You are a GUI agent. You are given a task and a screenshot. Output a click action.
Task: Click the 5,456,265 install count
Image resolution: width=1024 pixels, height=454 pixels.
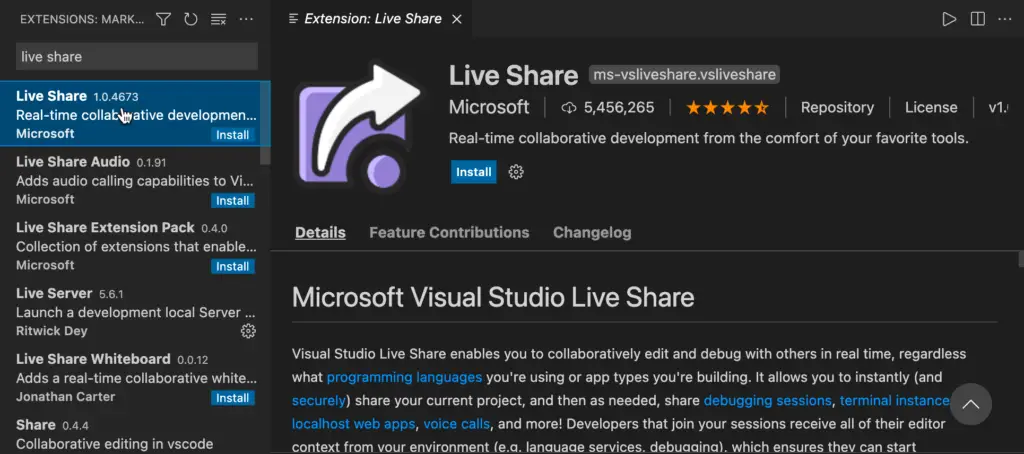pyautogui.click(x=619, y=108)
